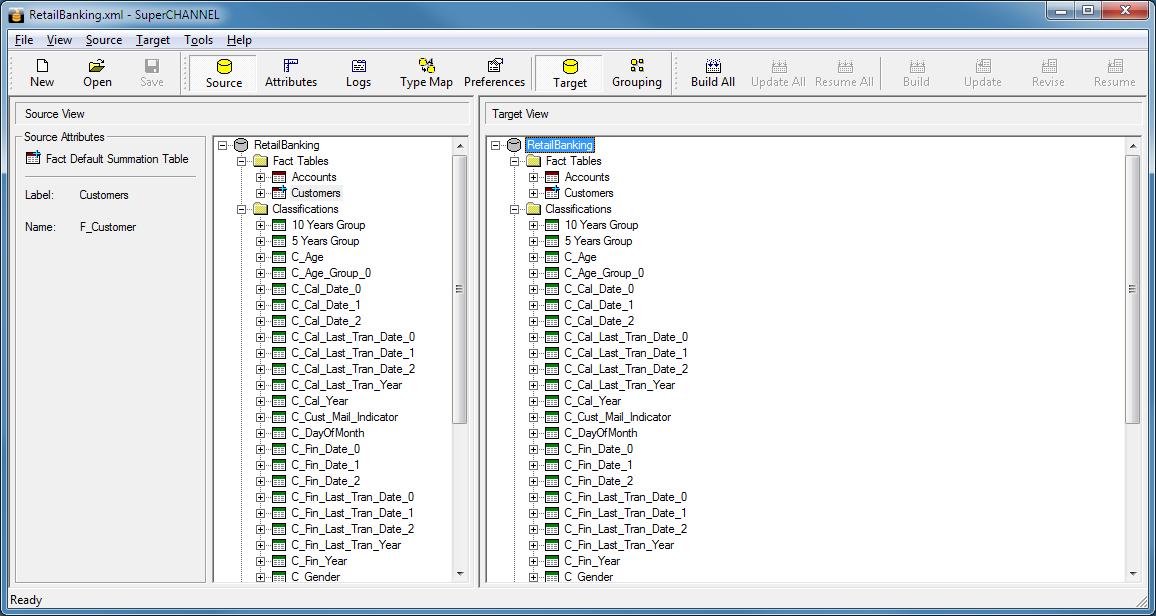Image resolution: width=1156 pixels, height=616 pixels.
Task: Collapse Fact Tables folder in Source tree
Action: [x=242, y=161]
